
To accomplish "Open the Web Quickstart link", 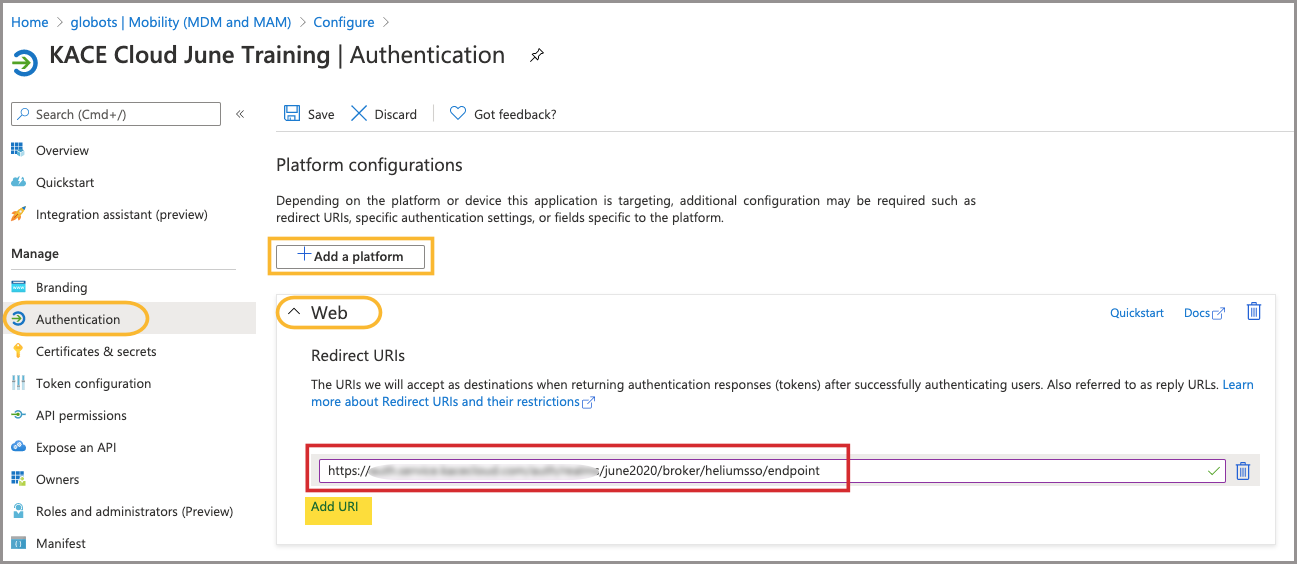I will (1136, 313).
